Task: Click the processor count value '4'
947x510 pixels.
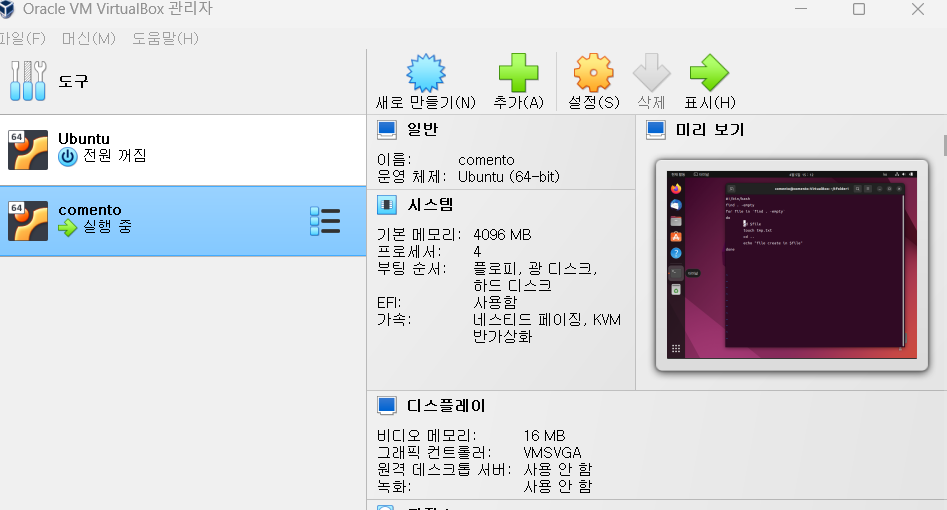Action: (477, 251)
